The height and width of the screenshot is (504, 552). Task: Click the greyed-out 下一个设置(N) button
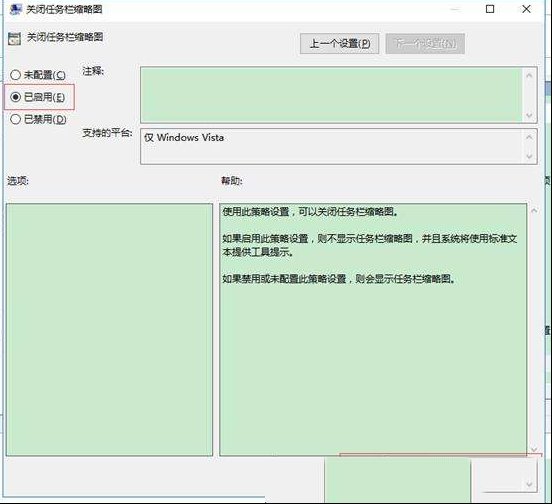pyautogui.click(x=425, y=44)
